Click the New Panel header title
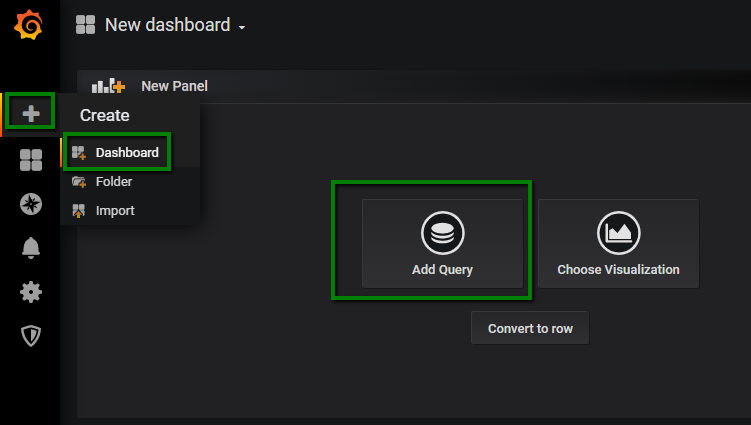The width and height of the screenshot is (751, 425). coord(174,86)
